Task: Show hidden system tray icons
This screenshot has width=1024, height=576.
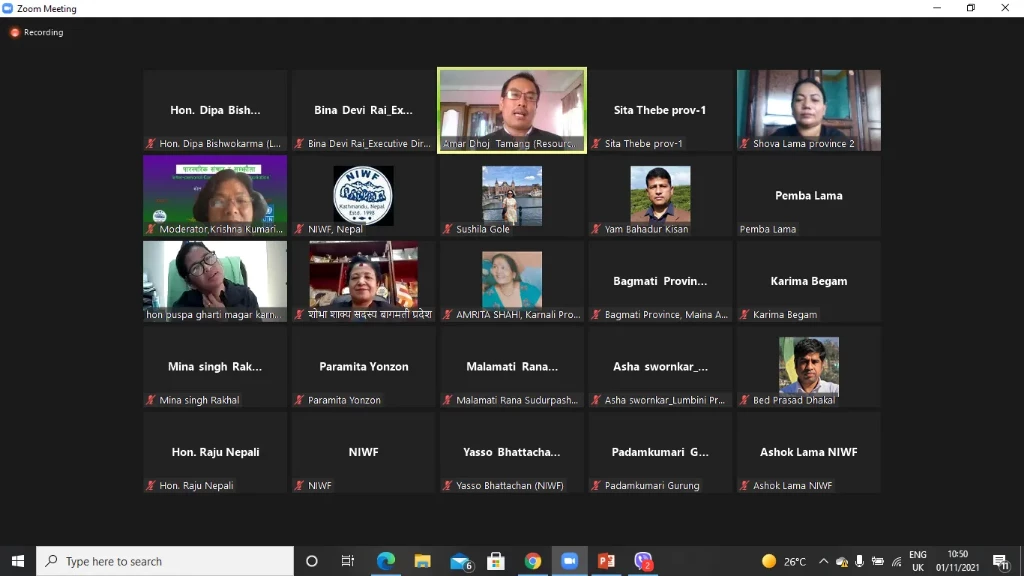Action: [823, 561]
